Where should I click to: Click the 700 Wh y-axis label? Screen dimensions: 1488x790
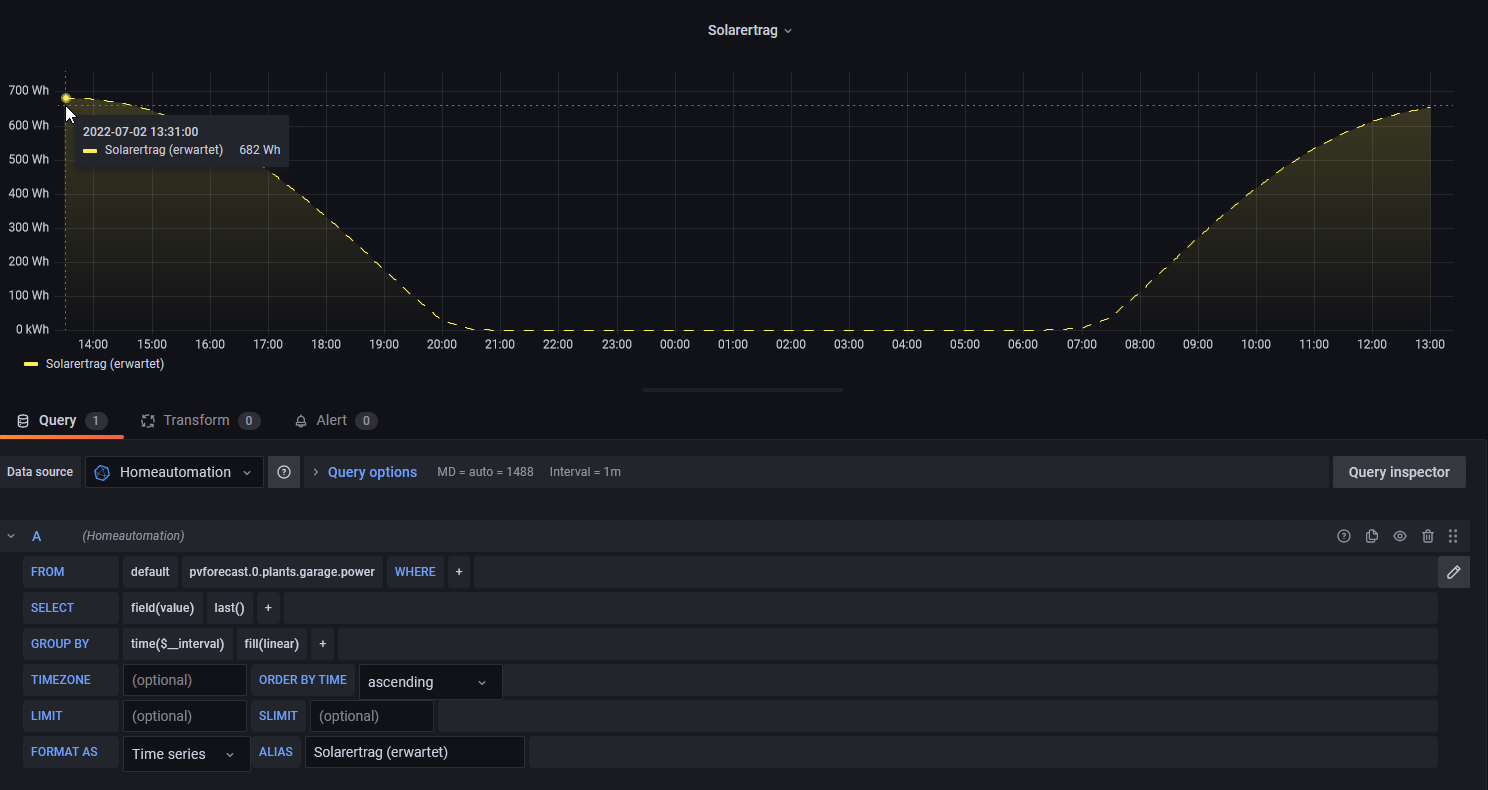coord(29,91)
